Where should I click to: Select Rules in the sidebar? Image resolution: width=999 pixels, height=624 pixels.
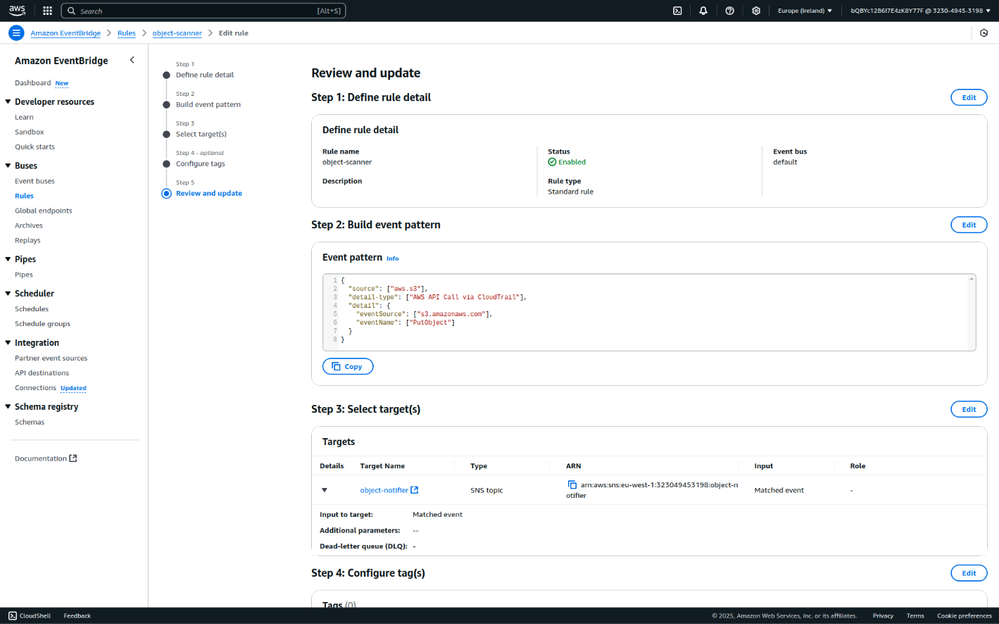click(24, 196)
